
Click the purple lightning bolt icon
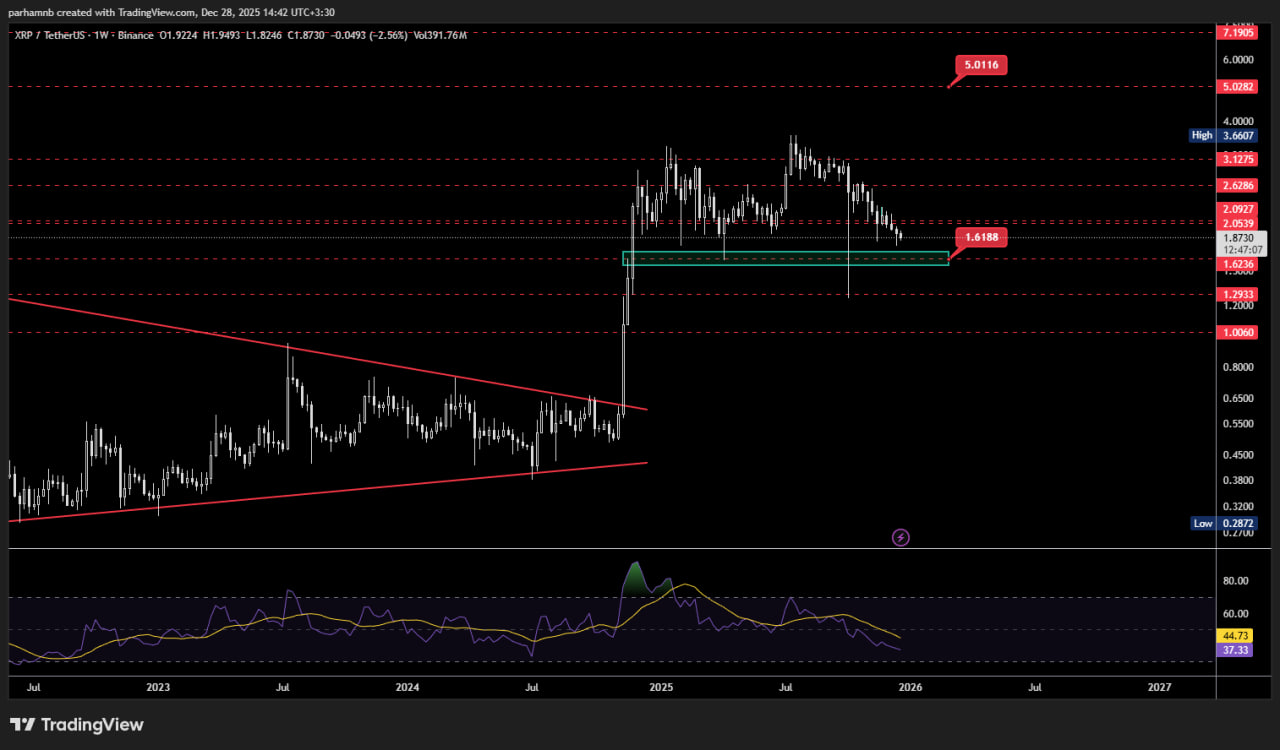[900, 538]
